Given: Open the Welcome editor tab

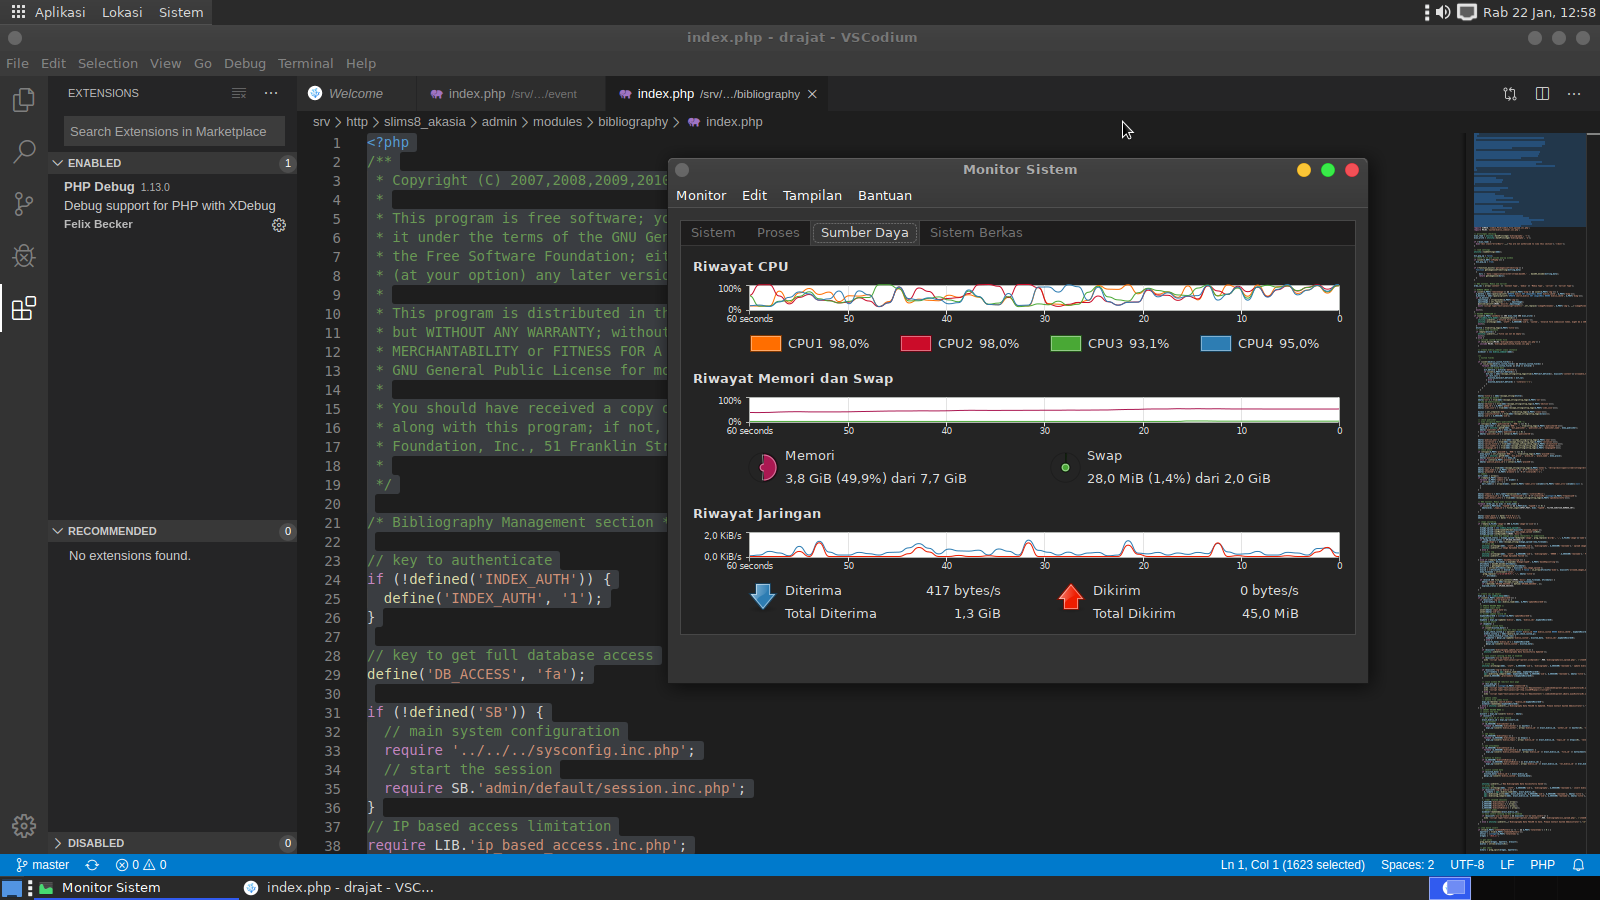Looking at the screenshot, I should [356, 94].
